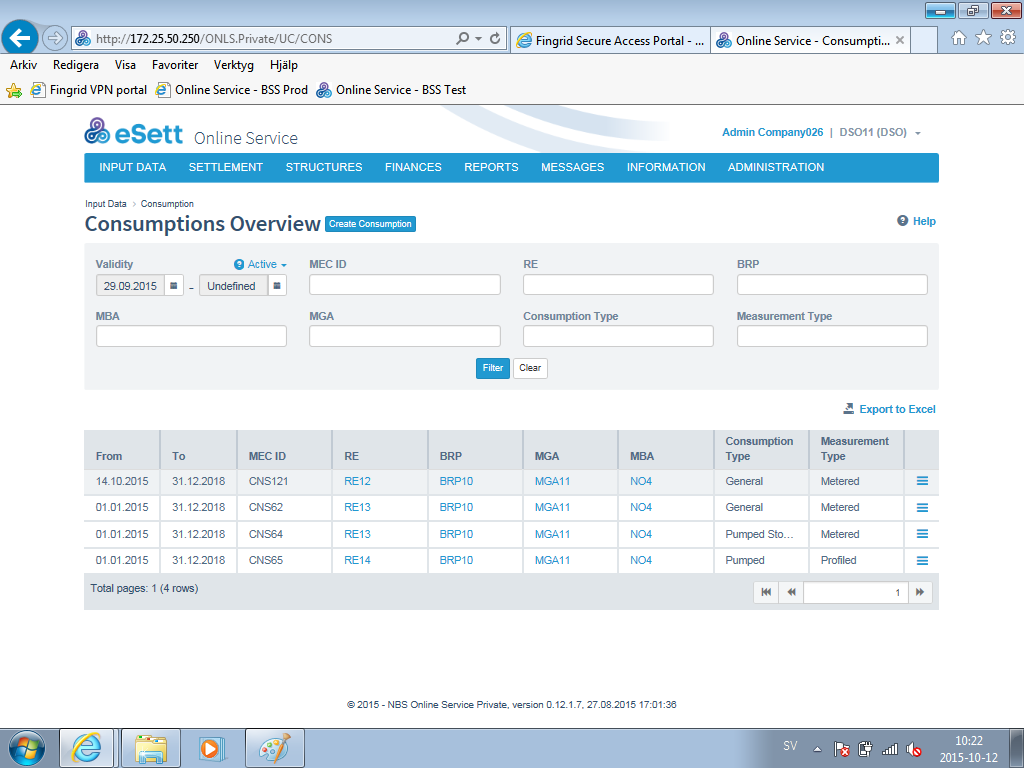The width and height of the screenshot is (1024, 768).
Task: Click the Admin Company026 link
Action: click(x=773, y=133)
